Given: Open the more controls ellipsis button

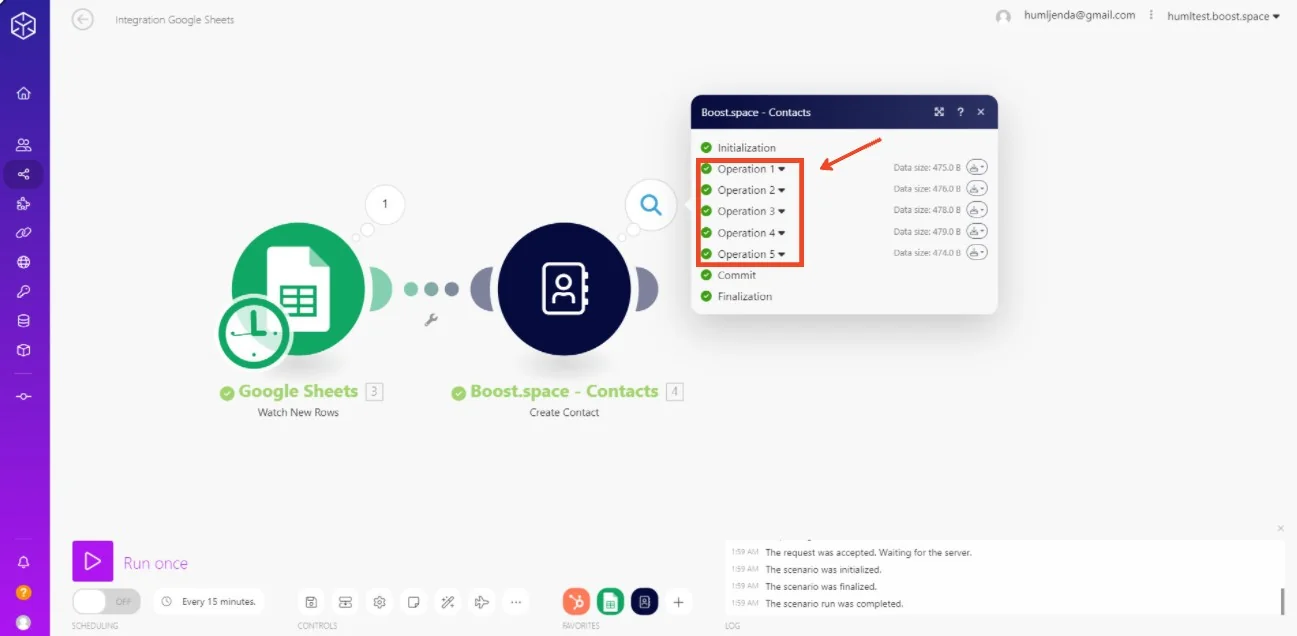Looking at the screenshot, I should (x=516, y=602).
